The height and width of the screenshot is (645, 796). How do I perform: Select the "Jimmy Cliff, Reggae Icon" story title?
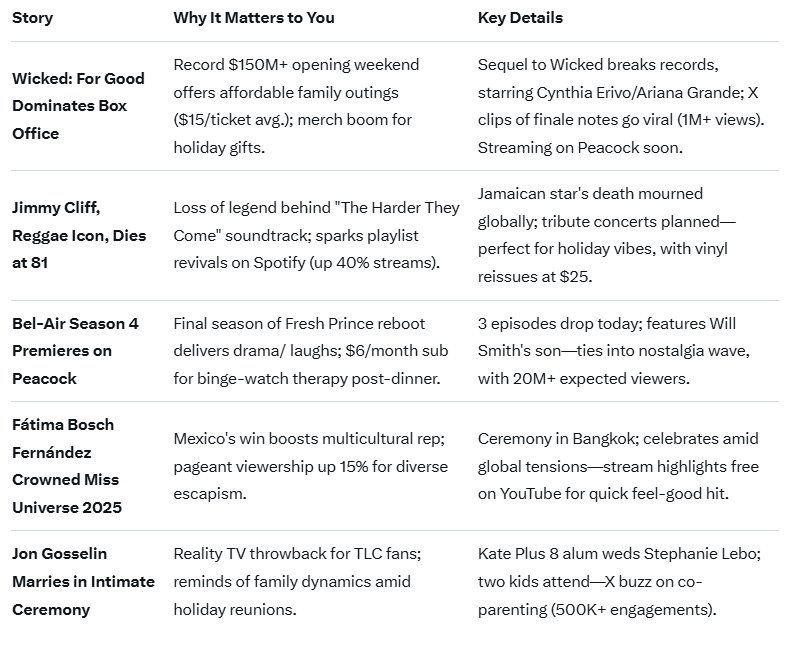(79, 235)
